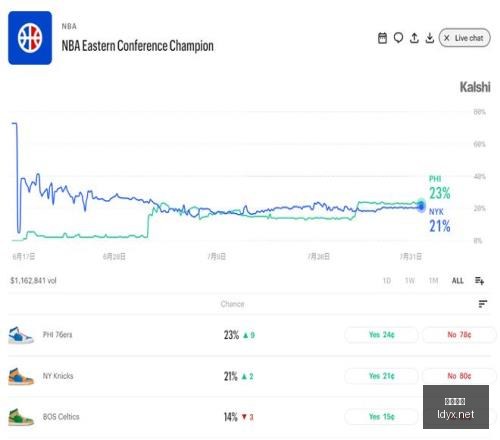Click the PHI 76ers sneaker icon

[x=21, y=335]
